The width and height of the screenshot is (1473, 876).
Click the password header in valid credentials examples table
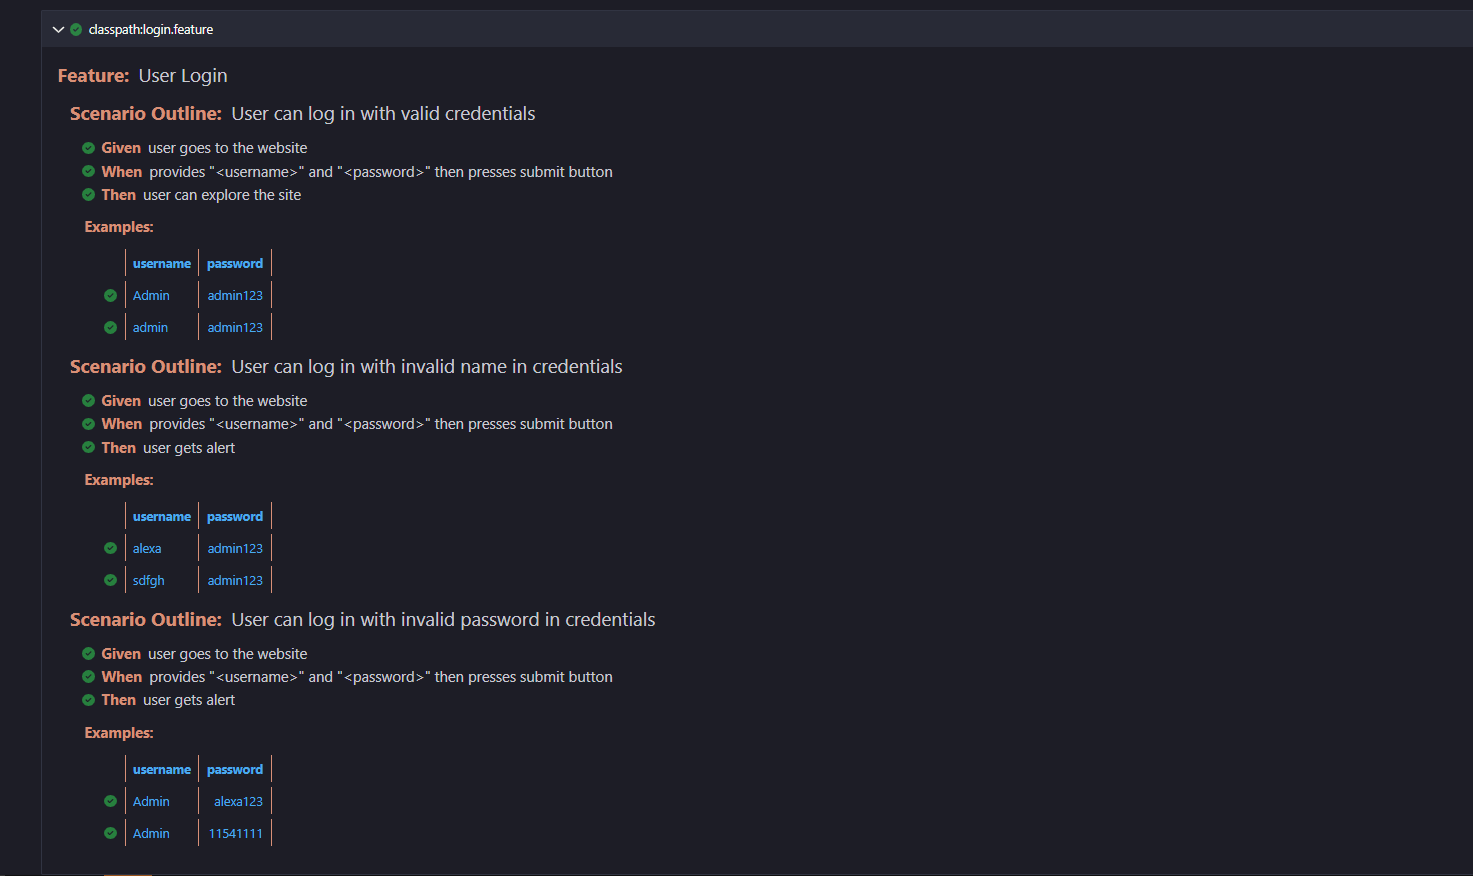(x=235, y=264)
